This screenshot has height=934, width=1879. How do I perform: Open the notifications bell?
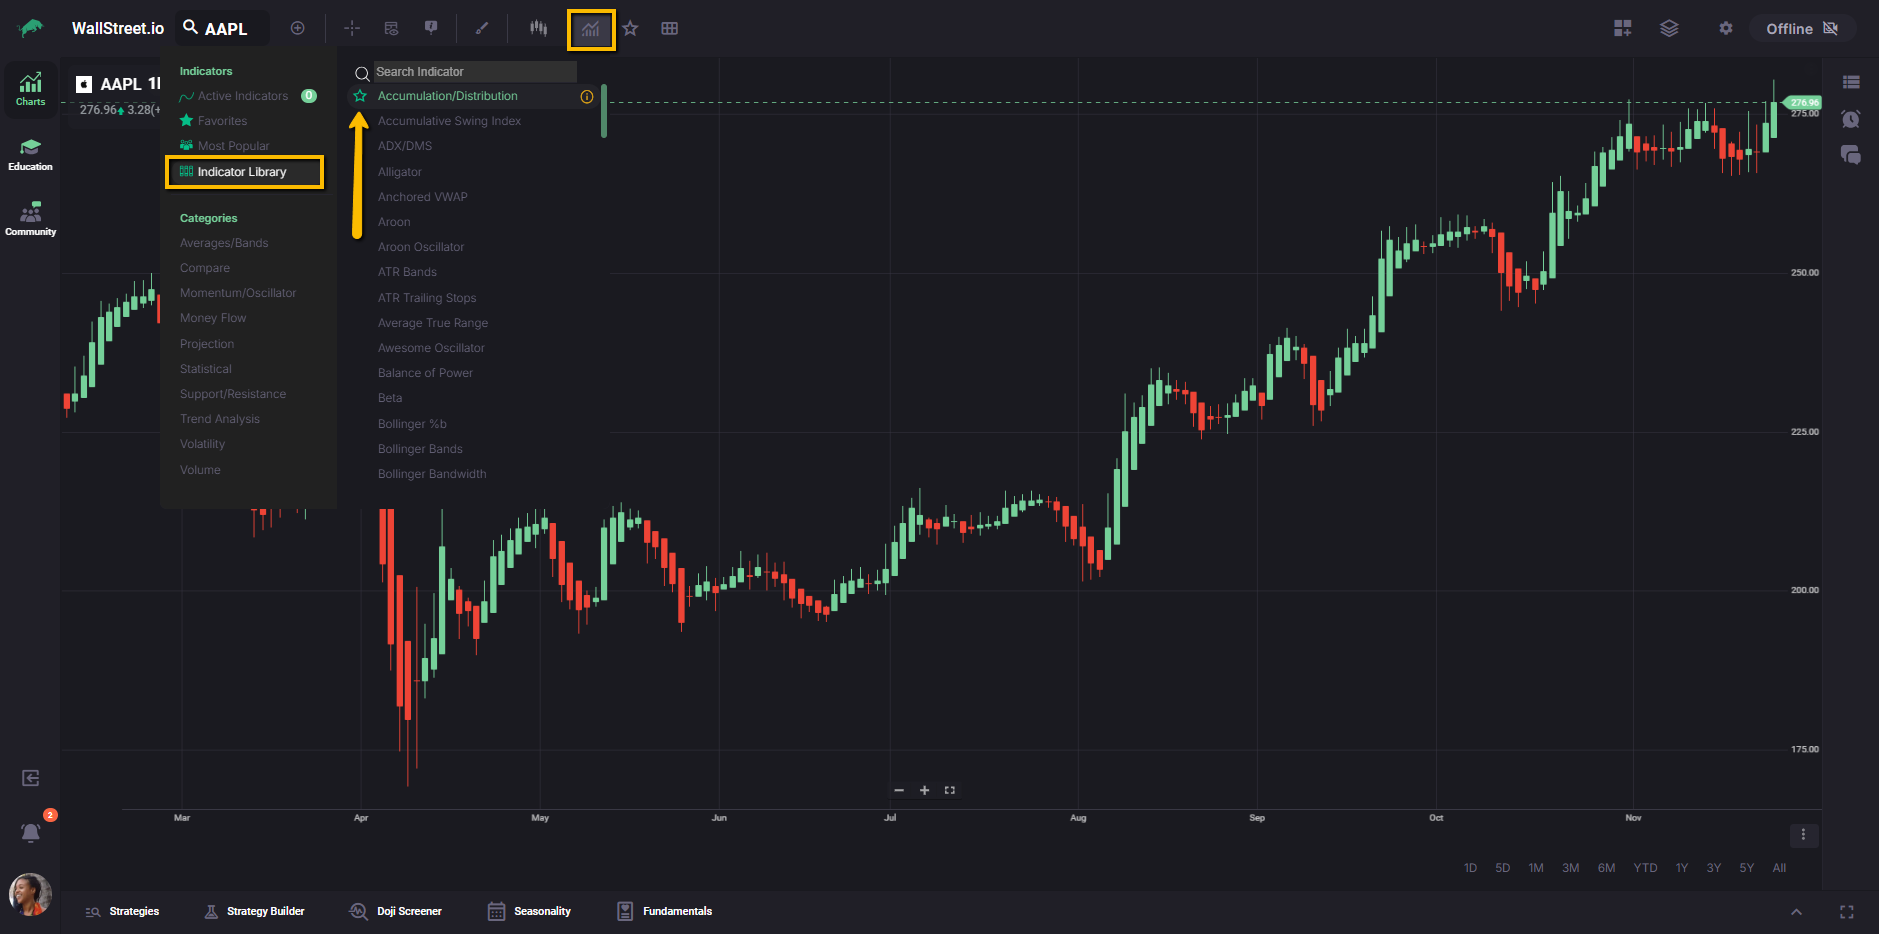(31, 832)
